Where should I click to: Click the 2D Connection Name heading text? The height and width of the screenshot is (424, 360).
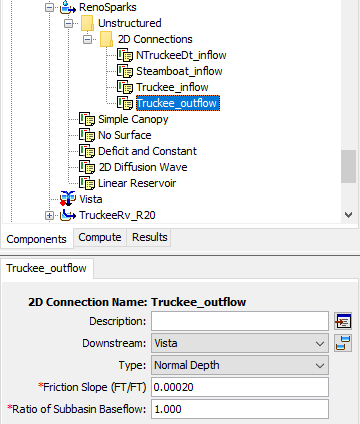tap(137, 302)
